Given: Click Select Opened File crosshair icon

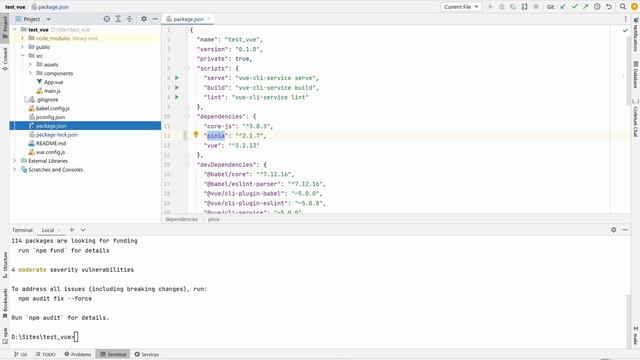Looking at the screenshot, I should coord(107,19).
